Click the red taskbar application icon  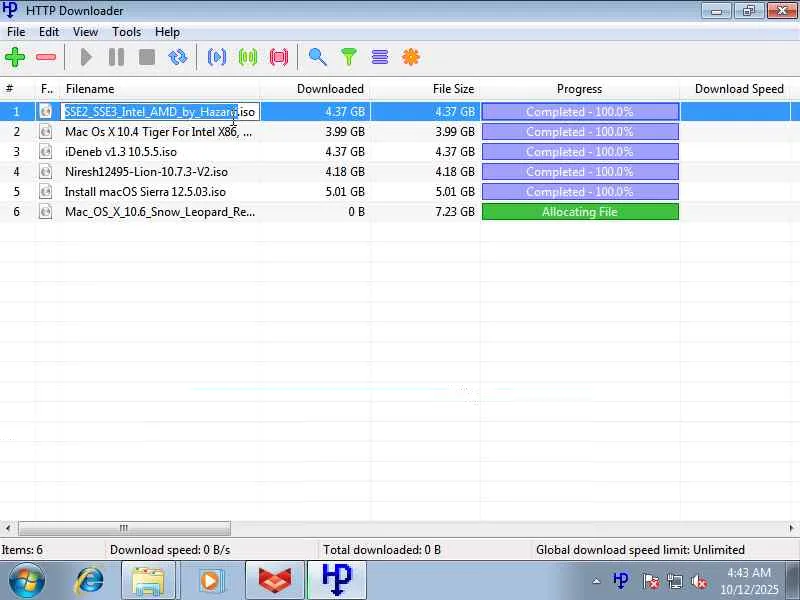[x=275, y=581]
